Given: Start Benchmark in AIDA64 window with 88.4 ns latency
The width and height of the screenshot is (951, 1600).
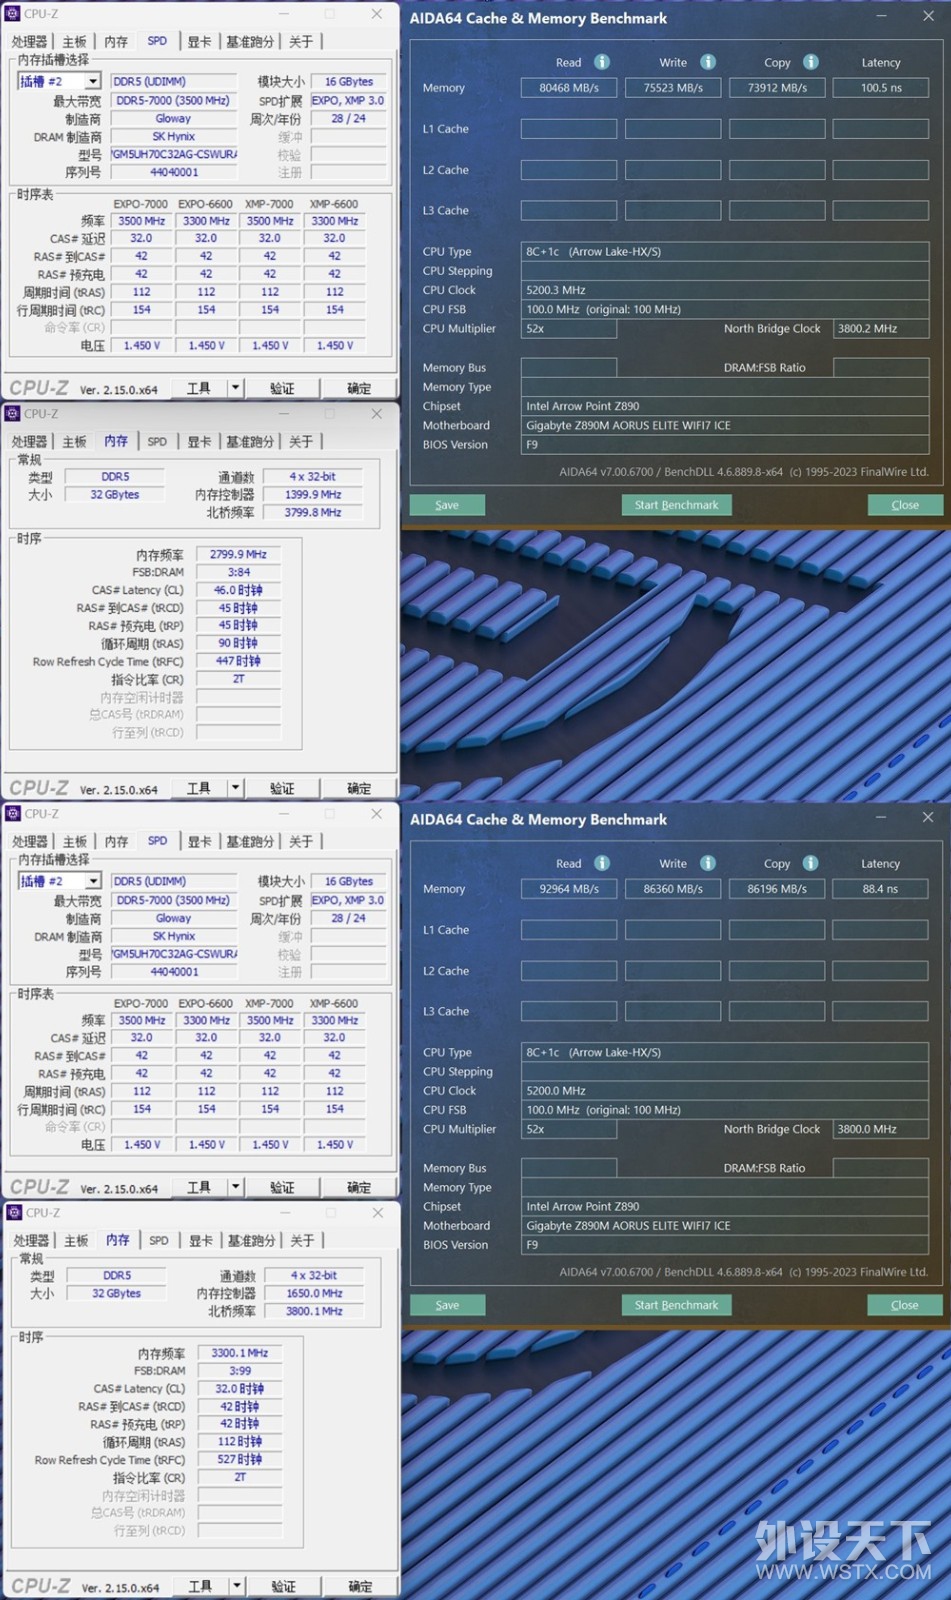Looking at the screenshot, I should coord(676,1305).
